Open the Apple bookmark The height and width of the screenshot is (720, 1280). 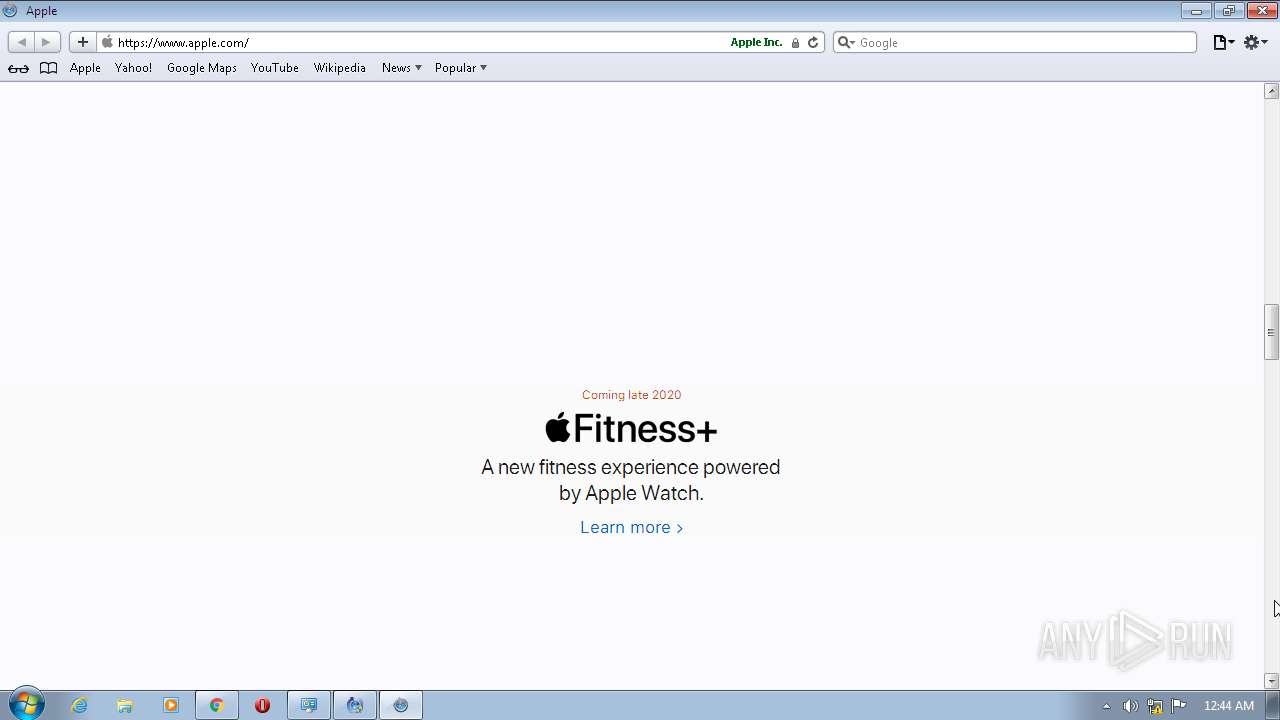(x=85, y=68)
